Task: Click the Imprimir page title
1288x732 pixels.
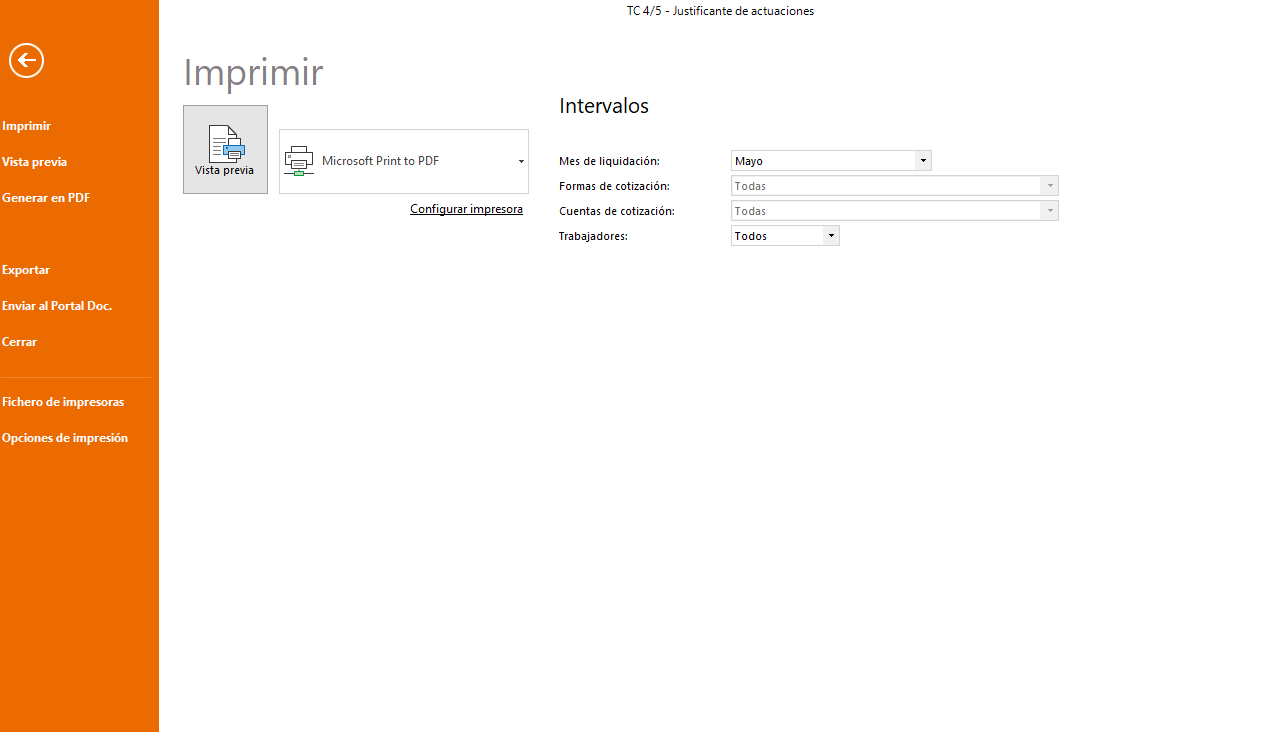Action: 253,73
